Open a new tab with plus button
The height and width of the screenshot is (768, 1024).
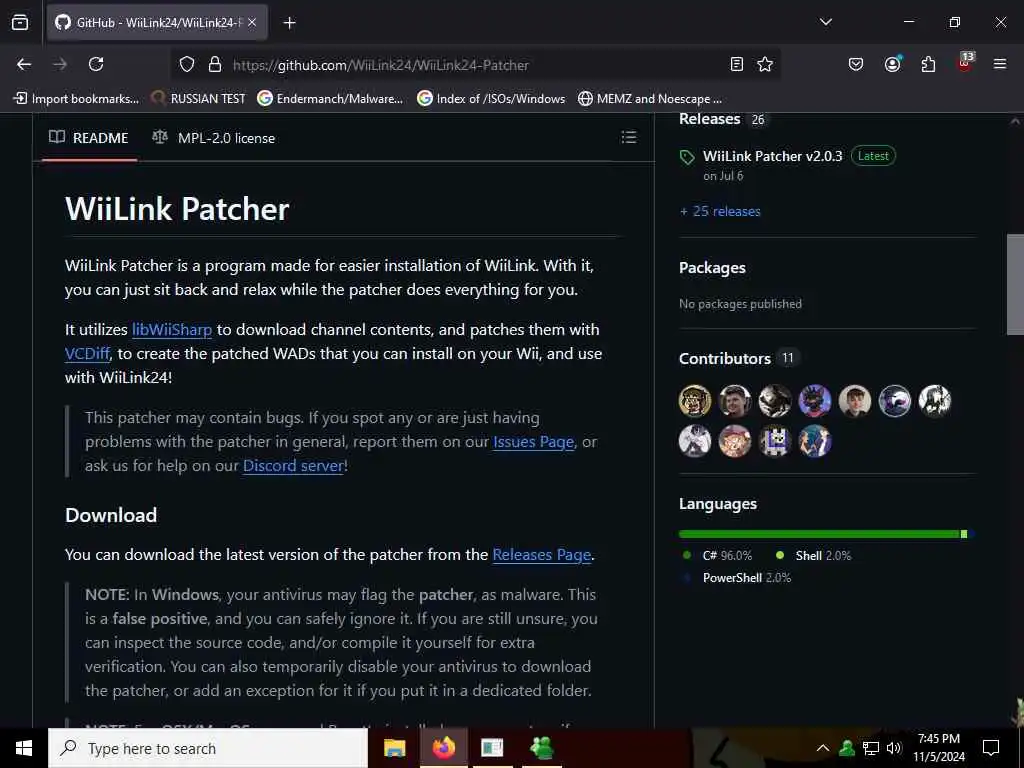coord(289,23)
